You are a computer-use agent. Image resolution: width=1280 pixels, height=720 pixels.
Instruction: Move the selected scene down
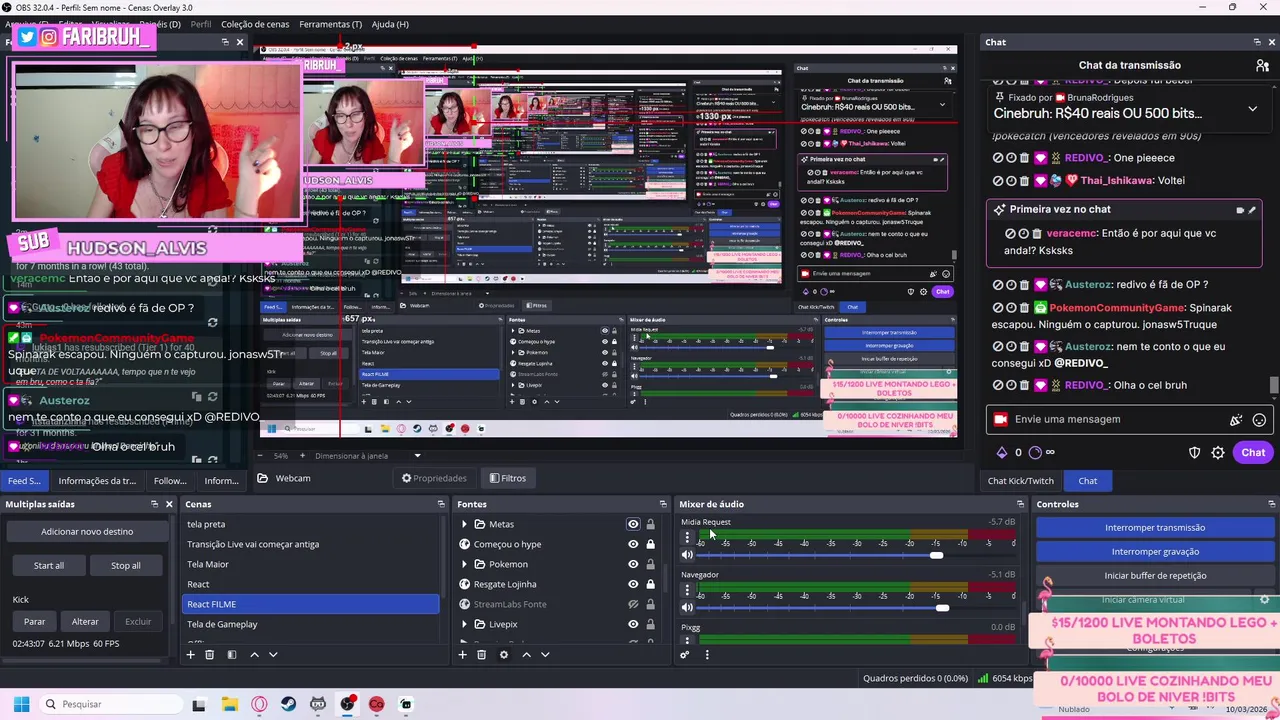click(273, 655)
